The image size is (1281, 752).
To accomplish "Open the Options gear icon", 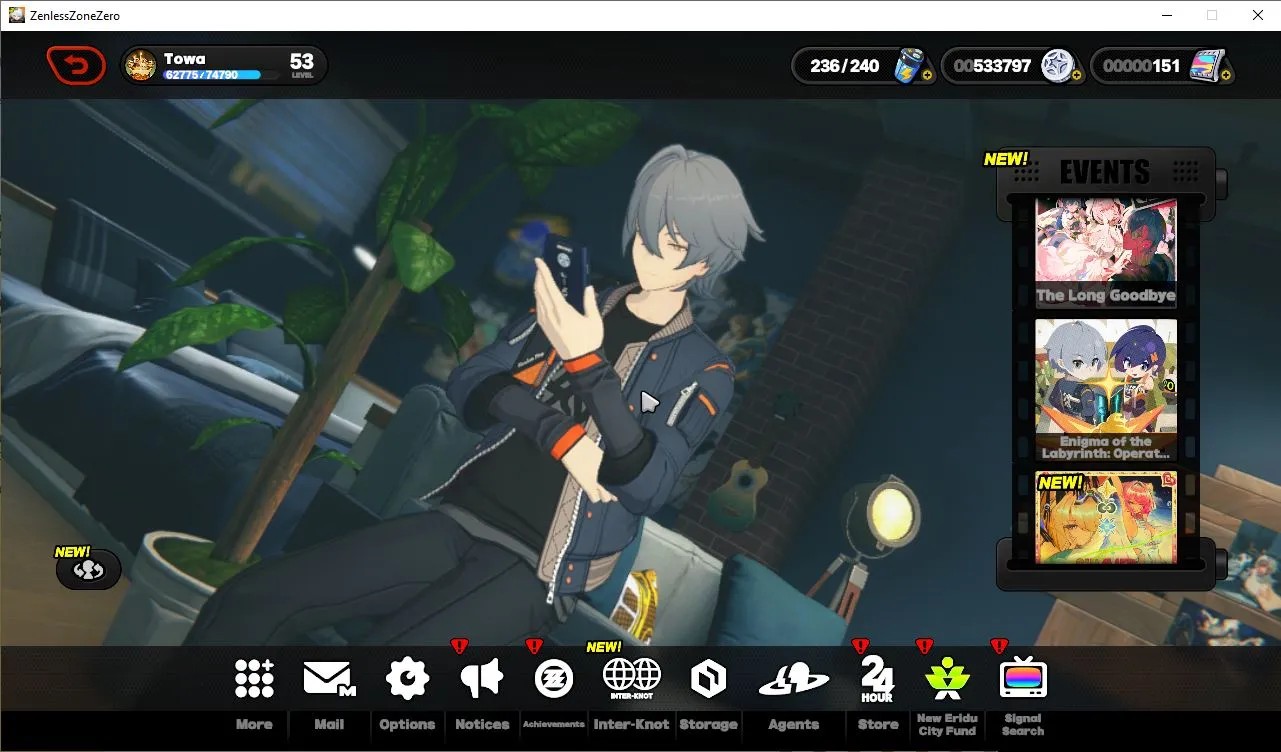I will click(x=407, y=678).
